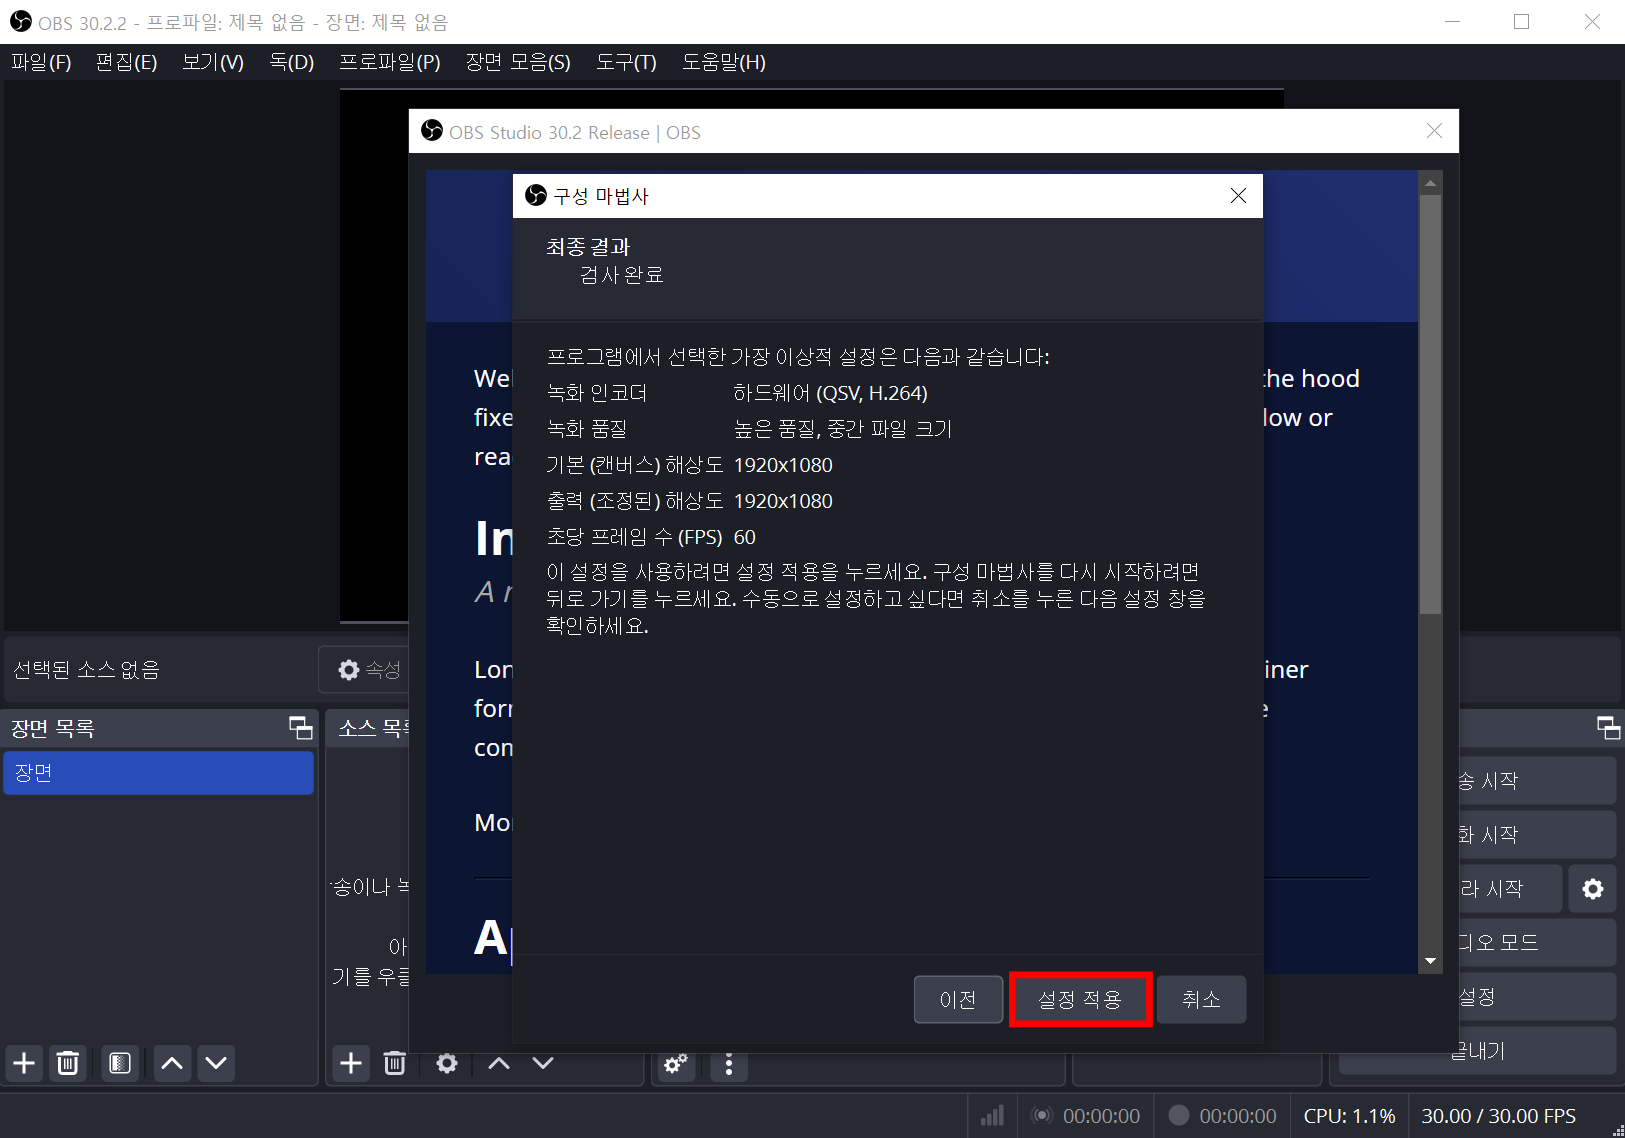Screen dimensions: 1625x1138
Task: Open the 프로파일(P) menu
Action: click(x=390, y=62)
